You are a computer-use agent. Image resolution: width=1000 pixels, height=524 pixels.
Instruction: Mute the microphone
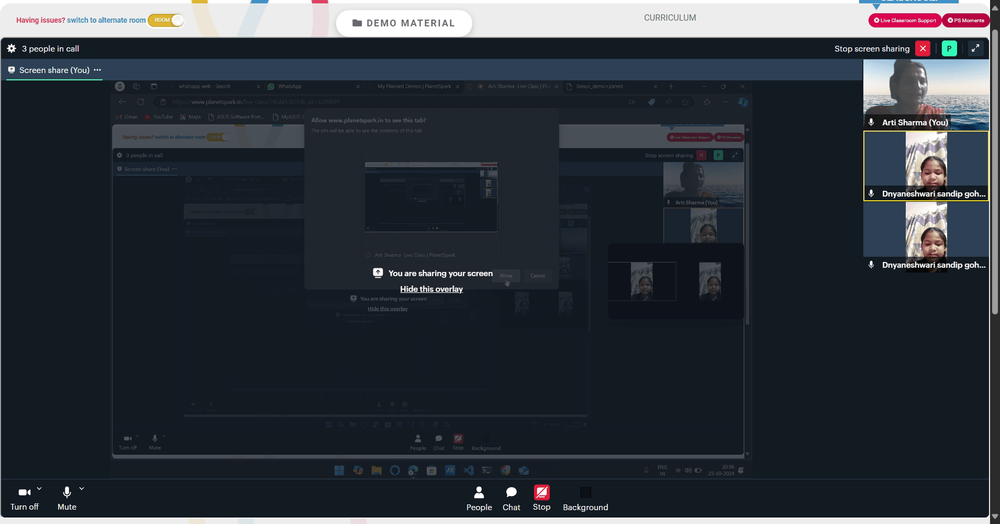click(x=66, y=499)
